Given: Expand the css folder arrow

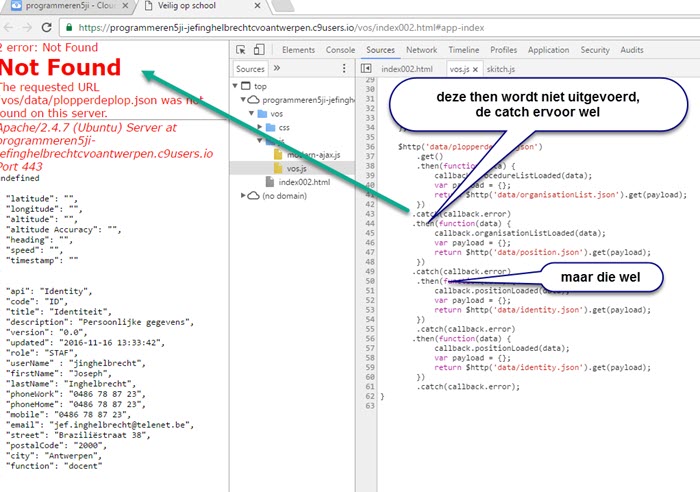Looking at the screenshot, I should click(259, 127).
